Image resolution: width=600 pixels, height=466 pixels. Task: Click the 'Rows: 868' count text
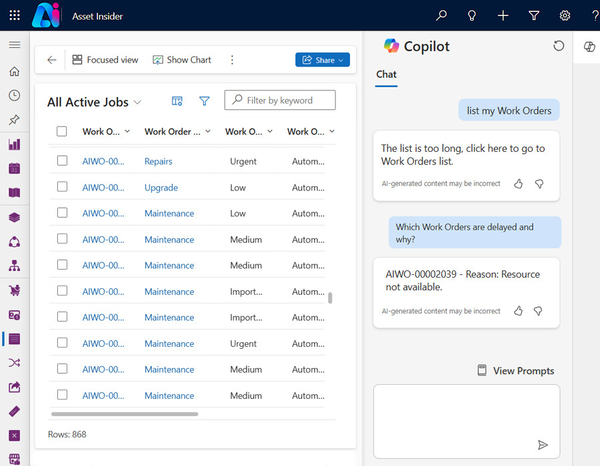click(x=67, y=434)
